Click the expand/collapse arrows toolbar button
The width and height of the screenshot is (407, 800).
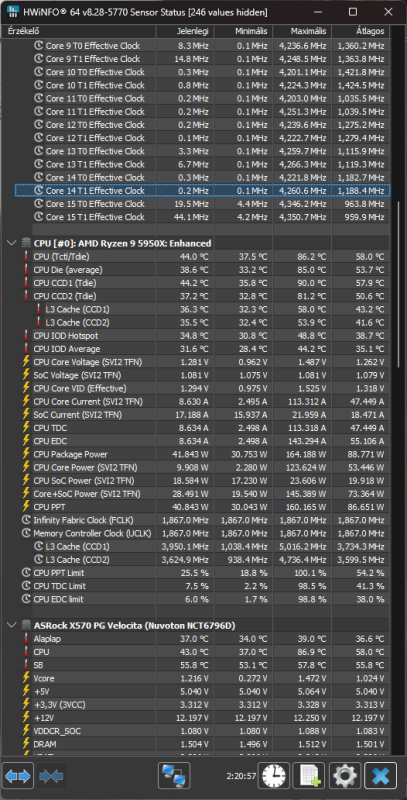[x=18, y=776]
